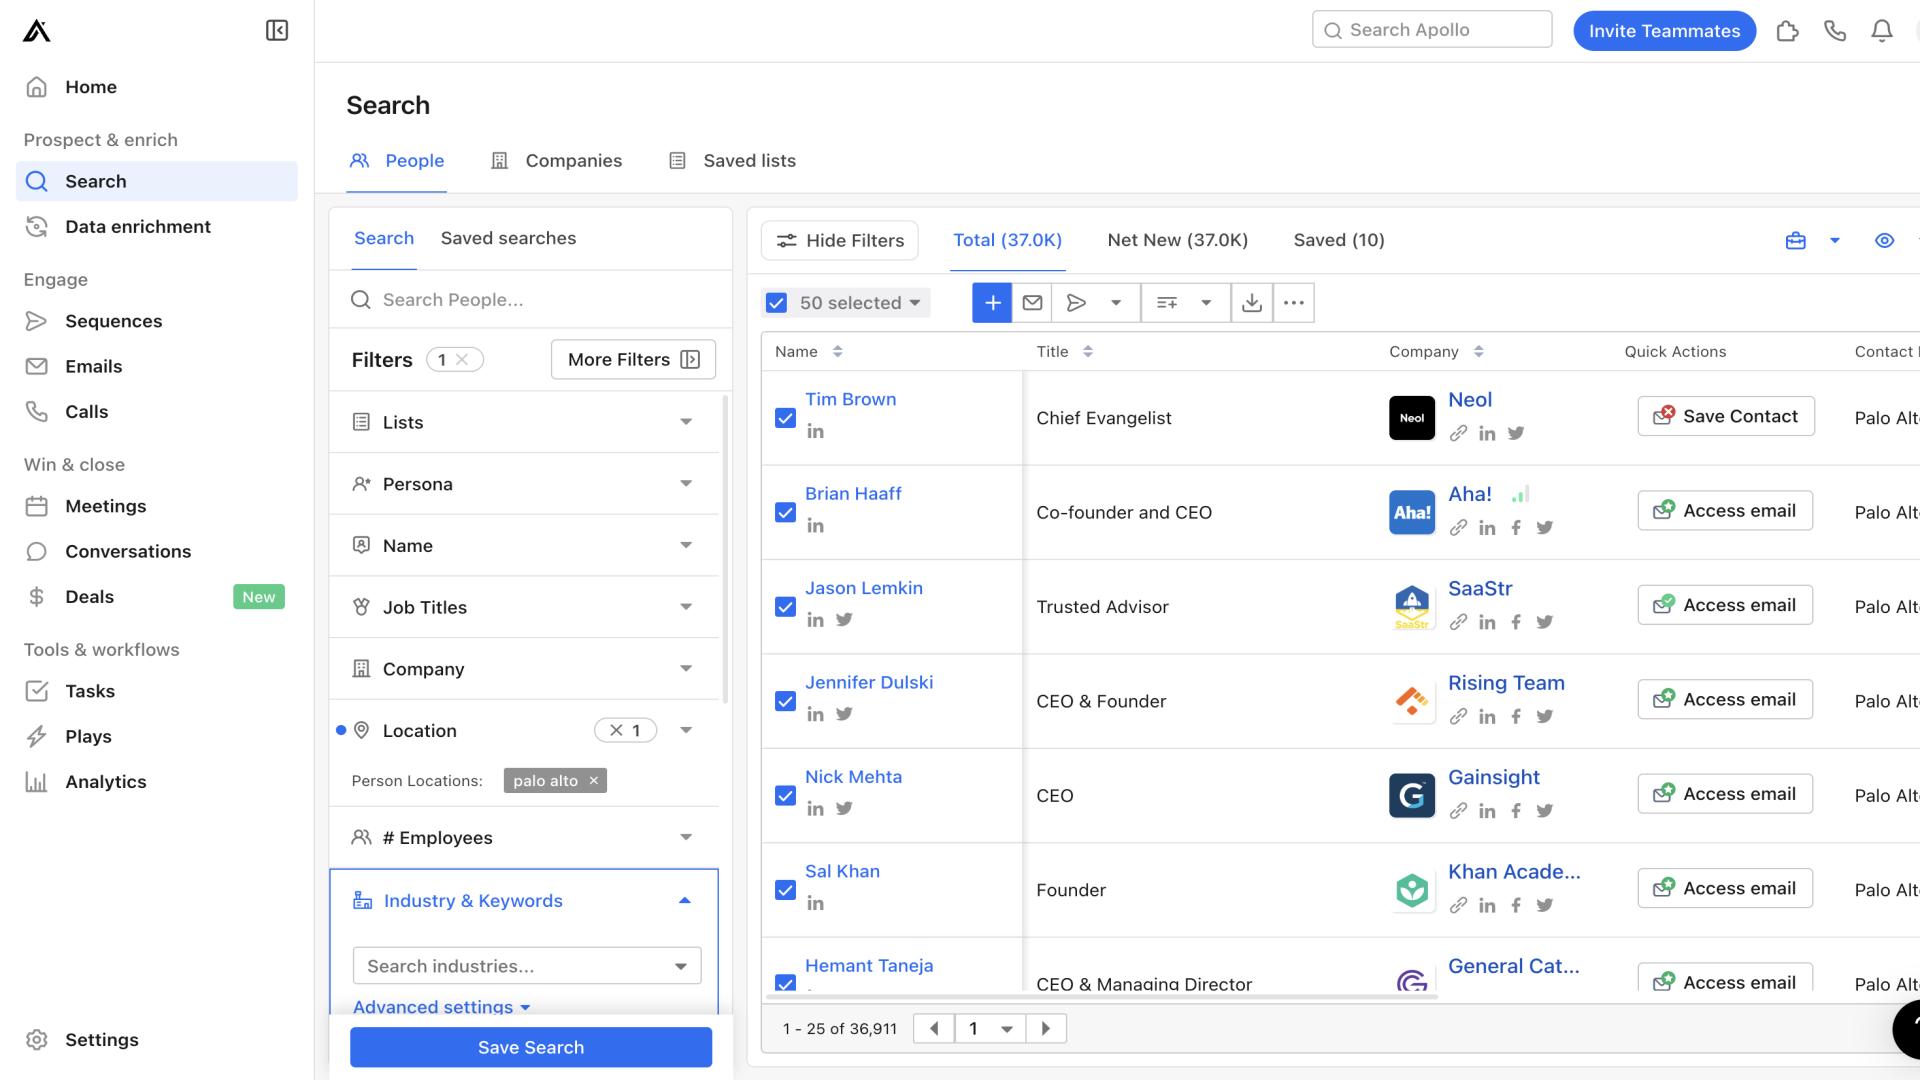
Task: Select the Net New (37.0K) tab
Action: coord(1177,241)
